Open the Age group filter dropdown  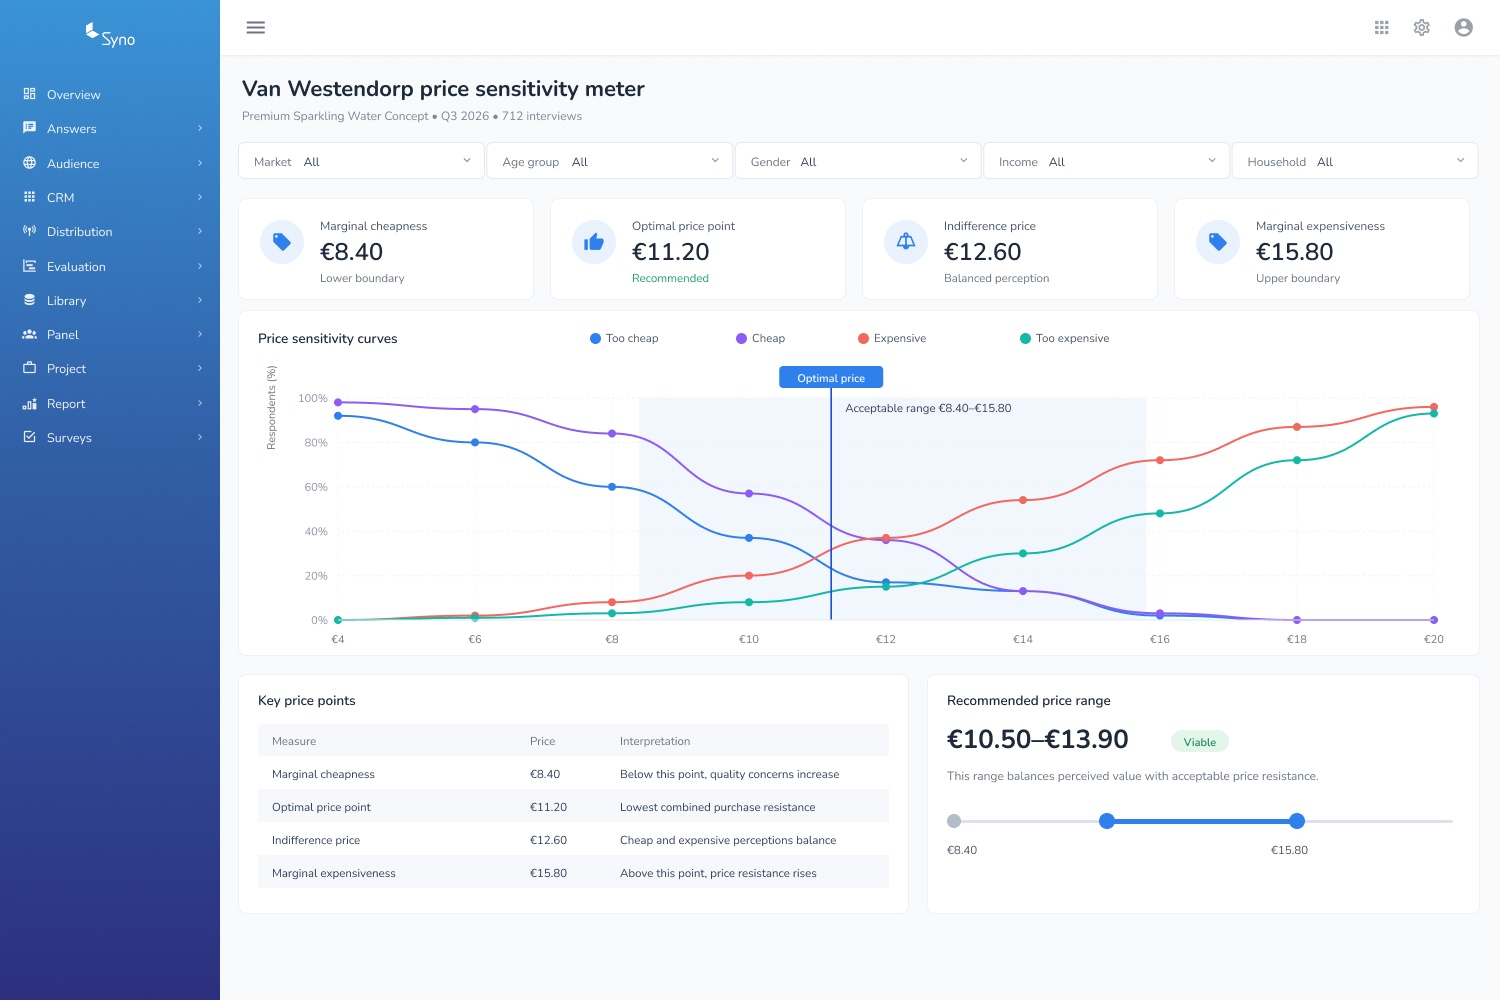610,161
